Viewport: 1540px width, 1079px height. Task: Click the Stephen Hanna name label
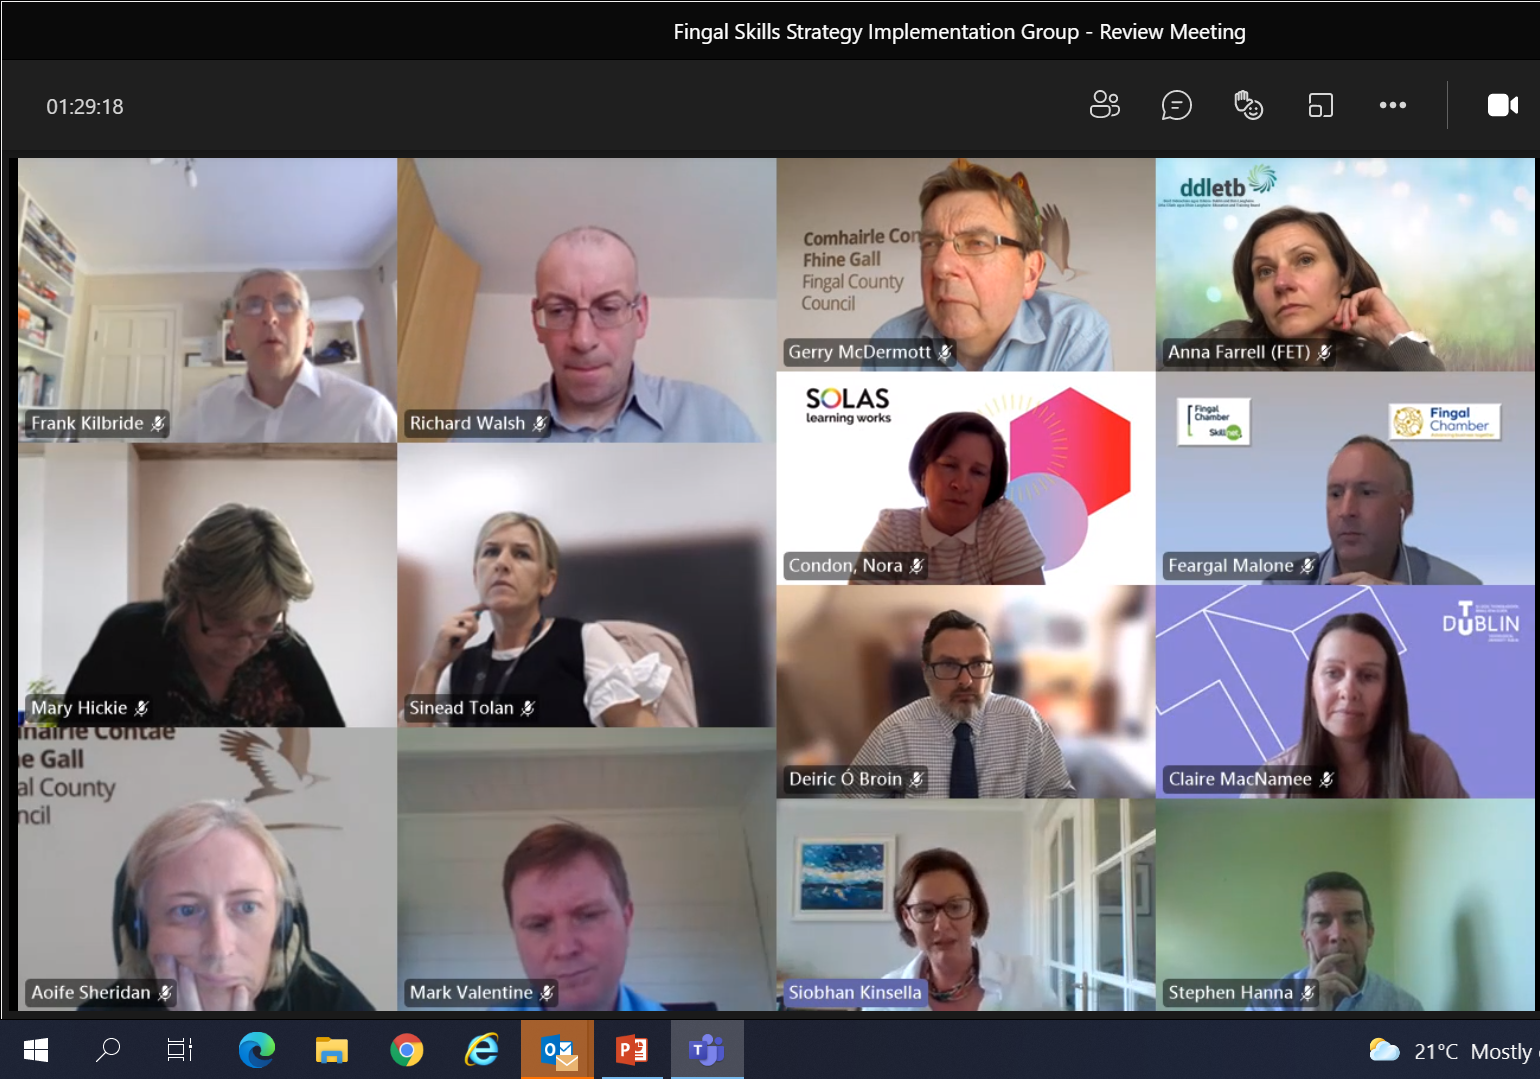pos(1230,993)
